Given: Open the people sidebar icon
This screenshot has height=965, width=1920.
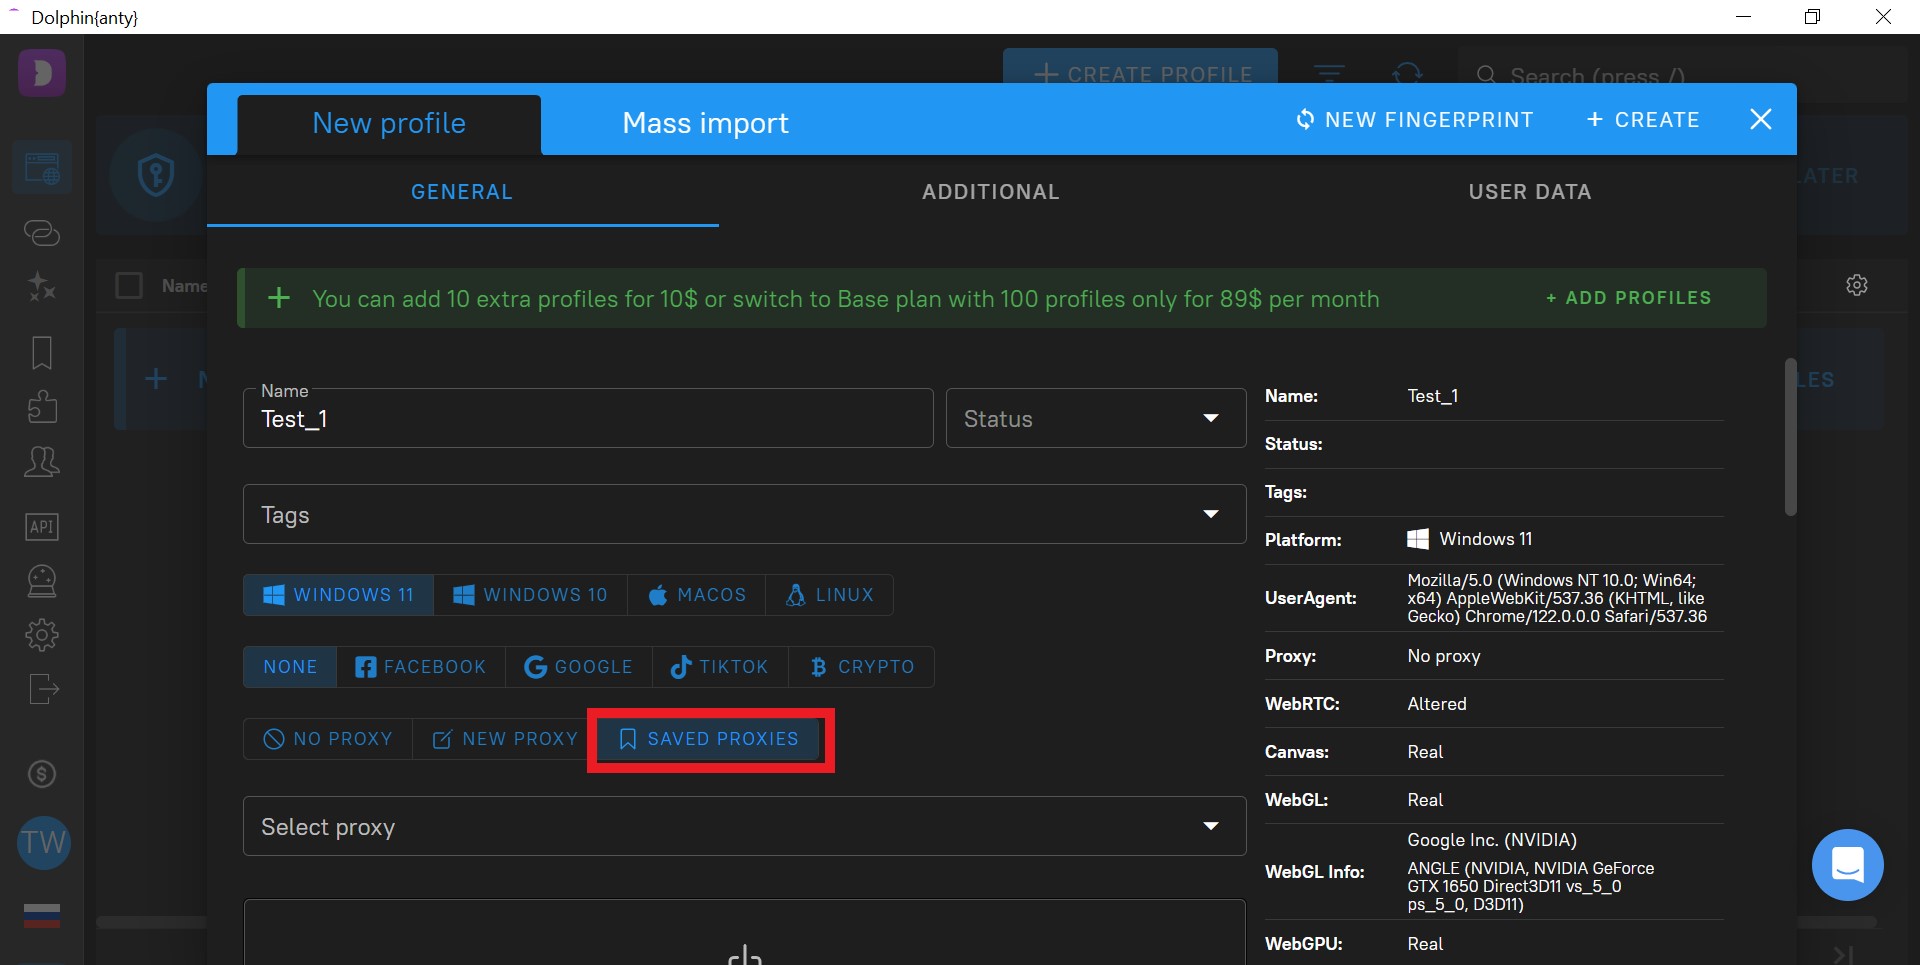Looking at the screenshot, I should 42,461.
